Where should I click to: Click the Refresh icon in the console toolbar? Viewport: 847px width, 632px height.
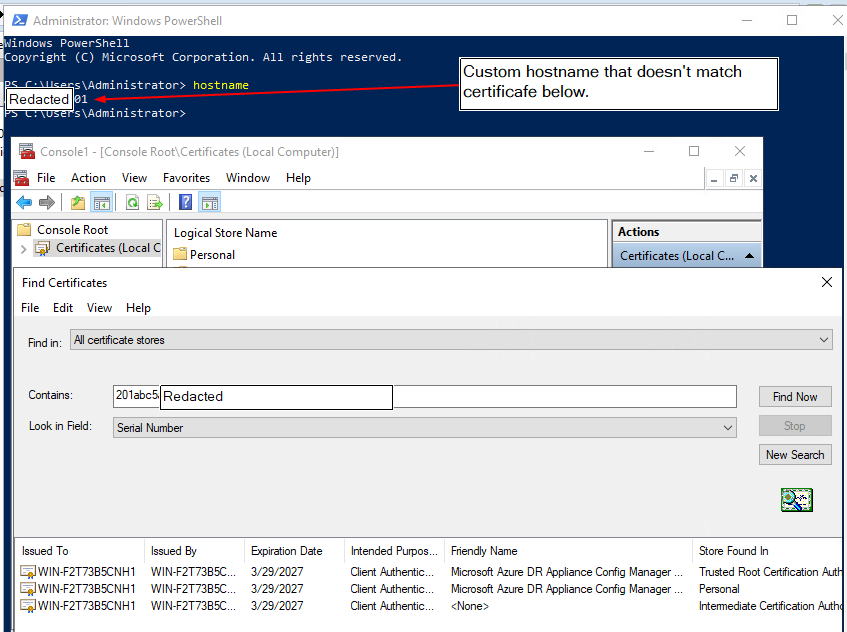pyautogui.click(x=131, y=202)
